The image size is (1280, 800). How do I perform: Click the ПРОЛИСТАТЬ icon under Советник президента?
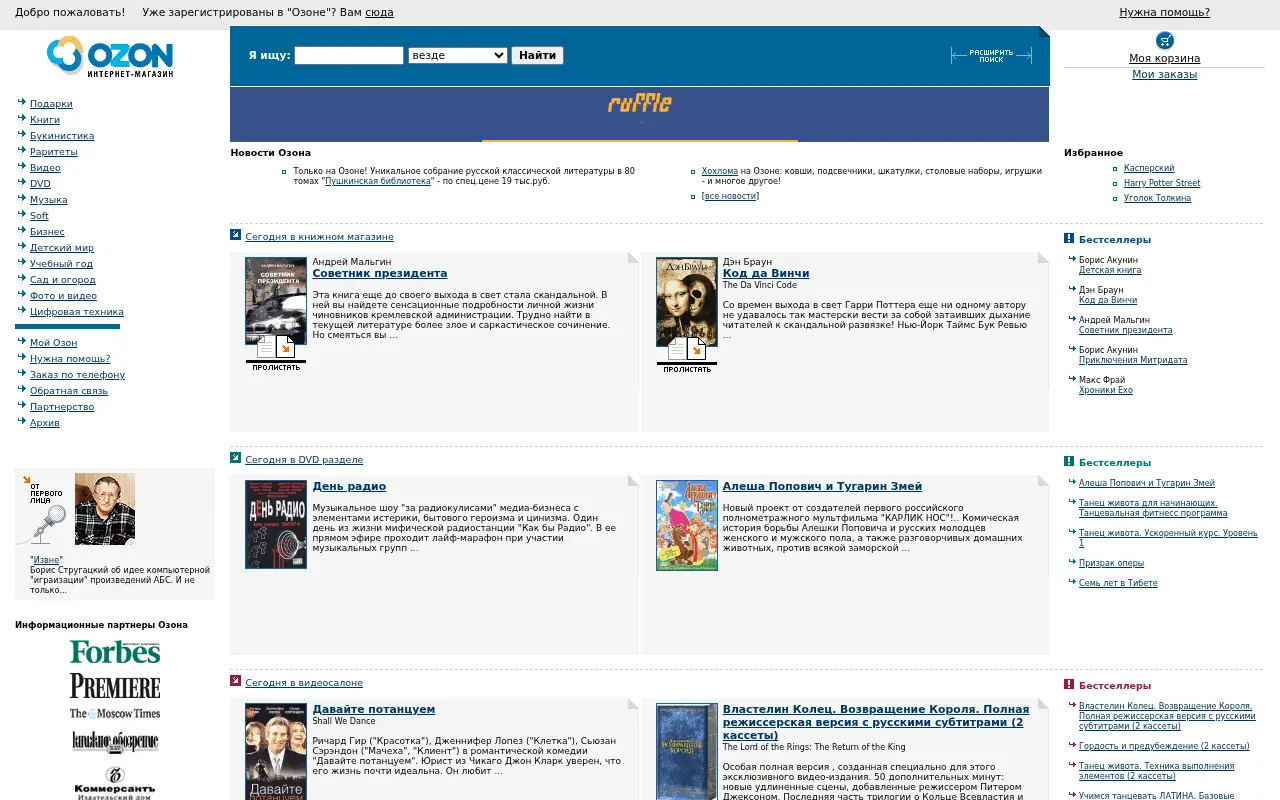point(276,353)
